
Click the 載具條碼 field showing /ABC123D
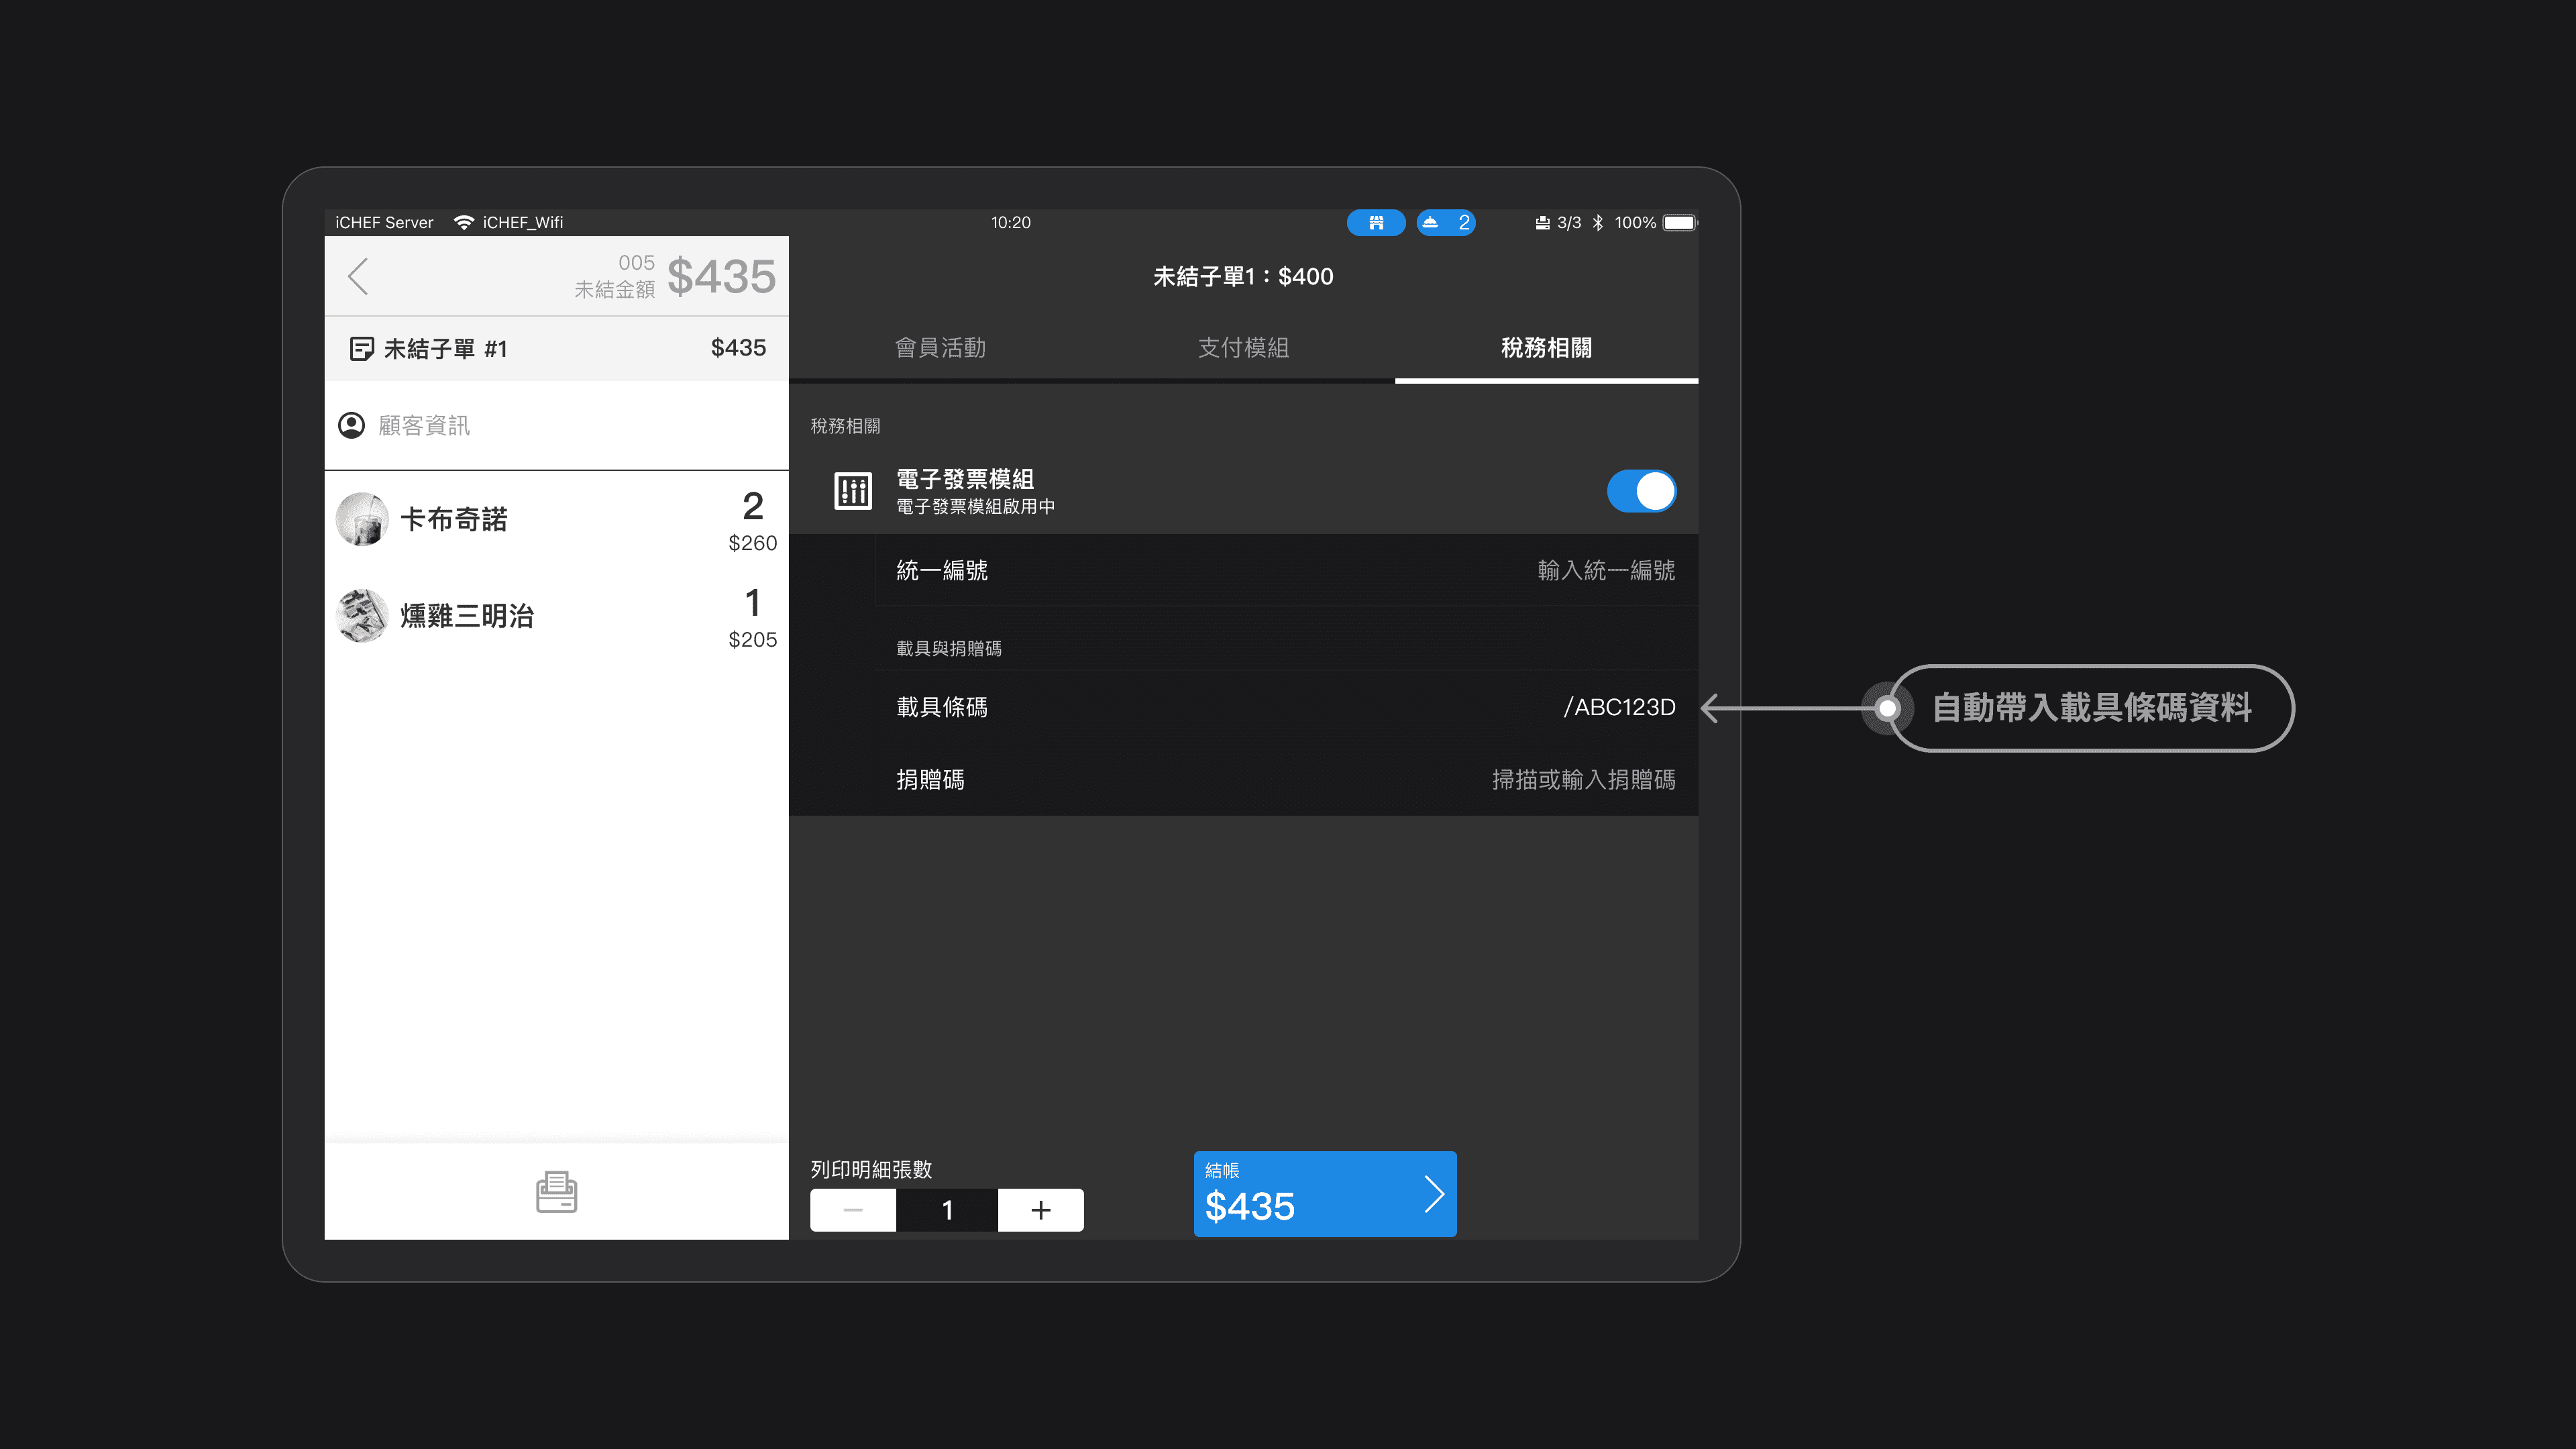[x=1618, y=707]
